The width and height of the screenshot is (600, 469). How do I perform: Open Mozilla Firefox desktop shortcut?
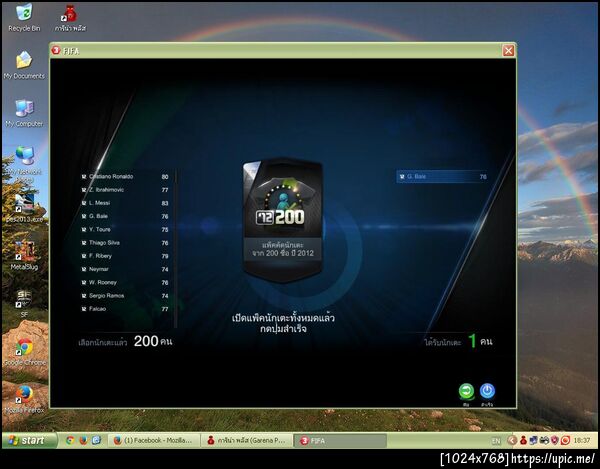pos(24,399)
